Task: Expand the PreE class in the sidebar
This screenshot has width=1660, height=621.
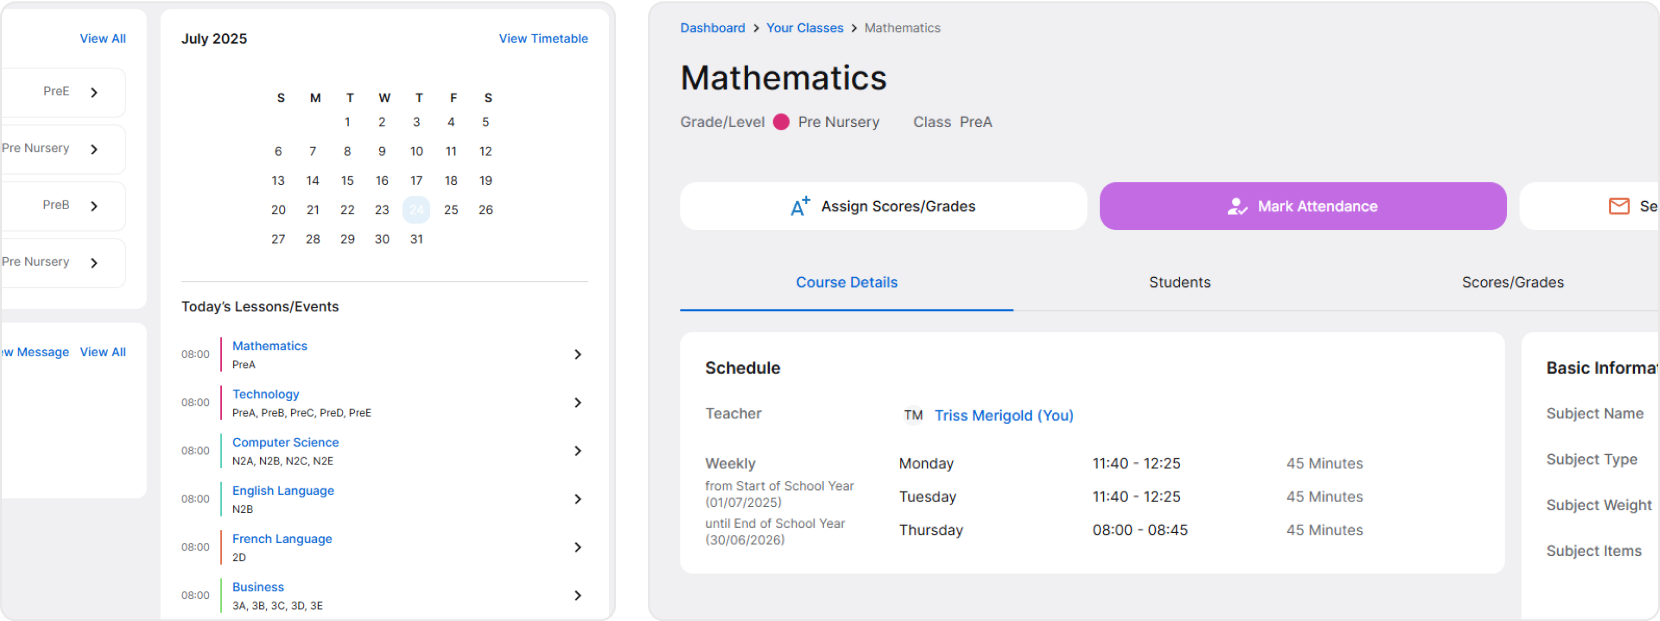Action: point(95,91)
